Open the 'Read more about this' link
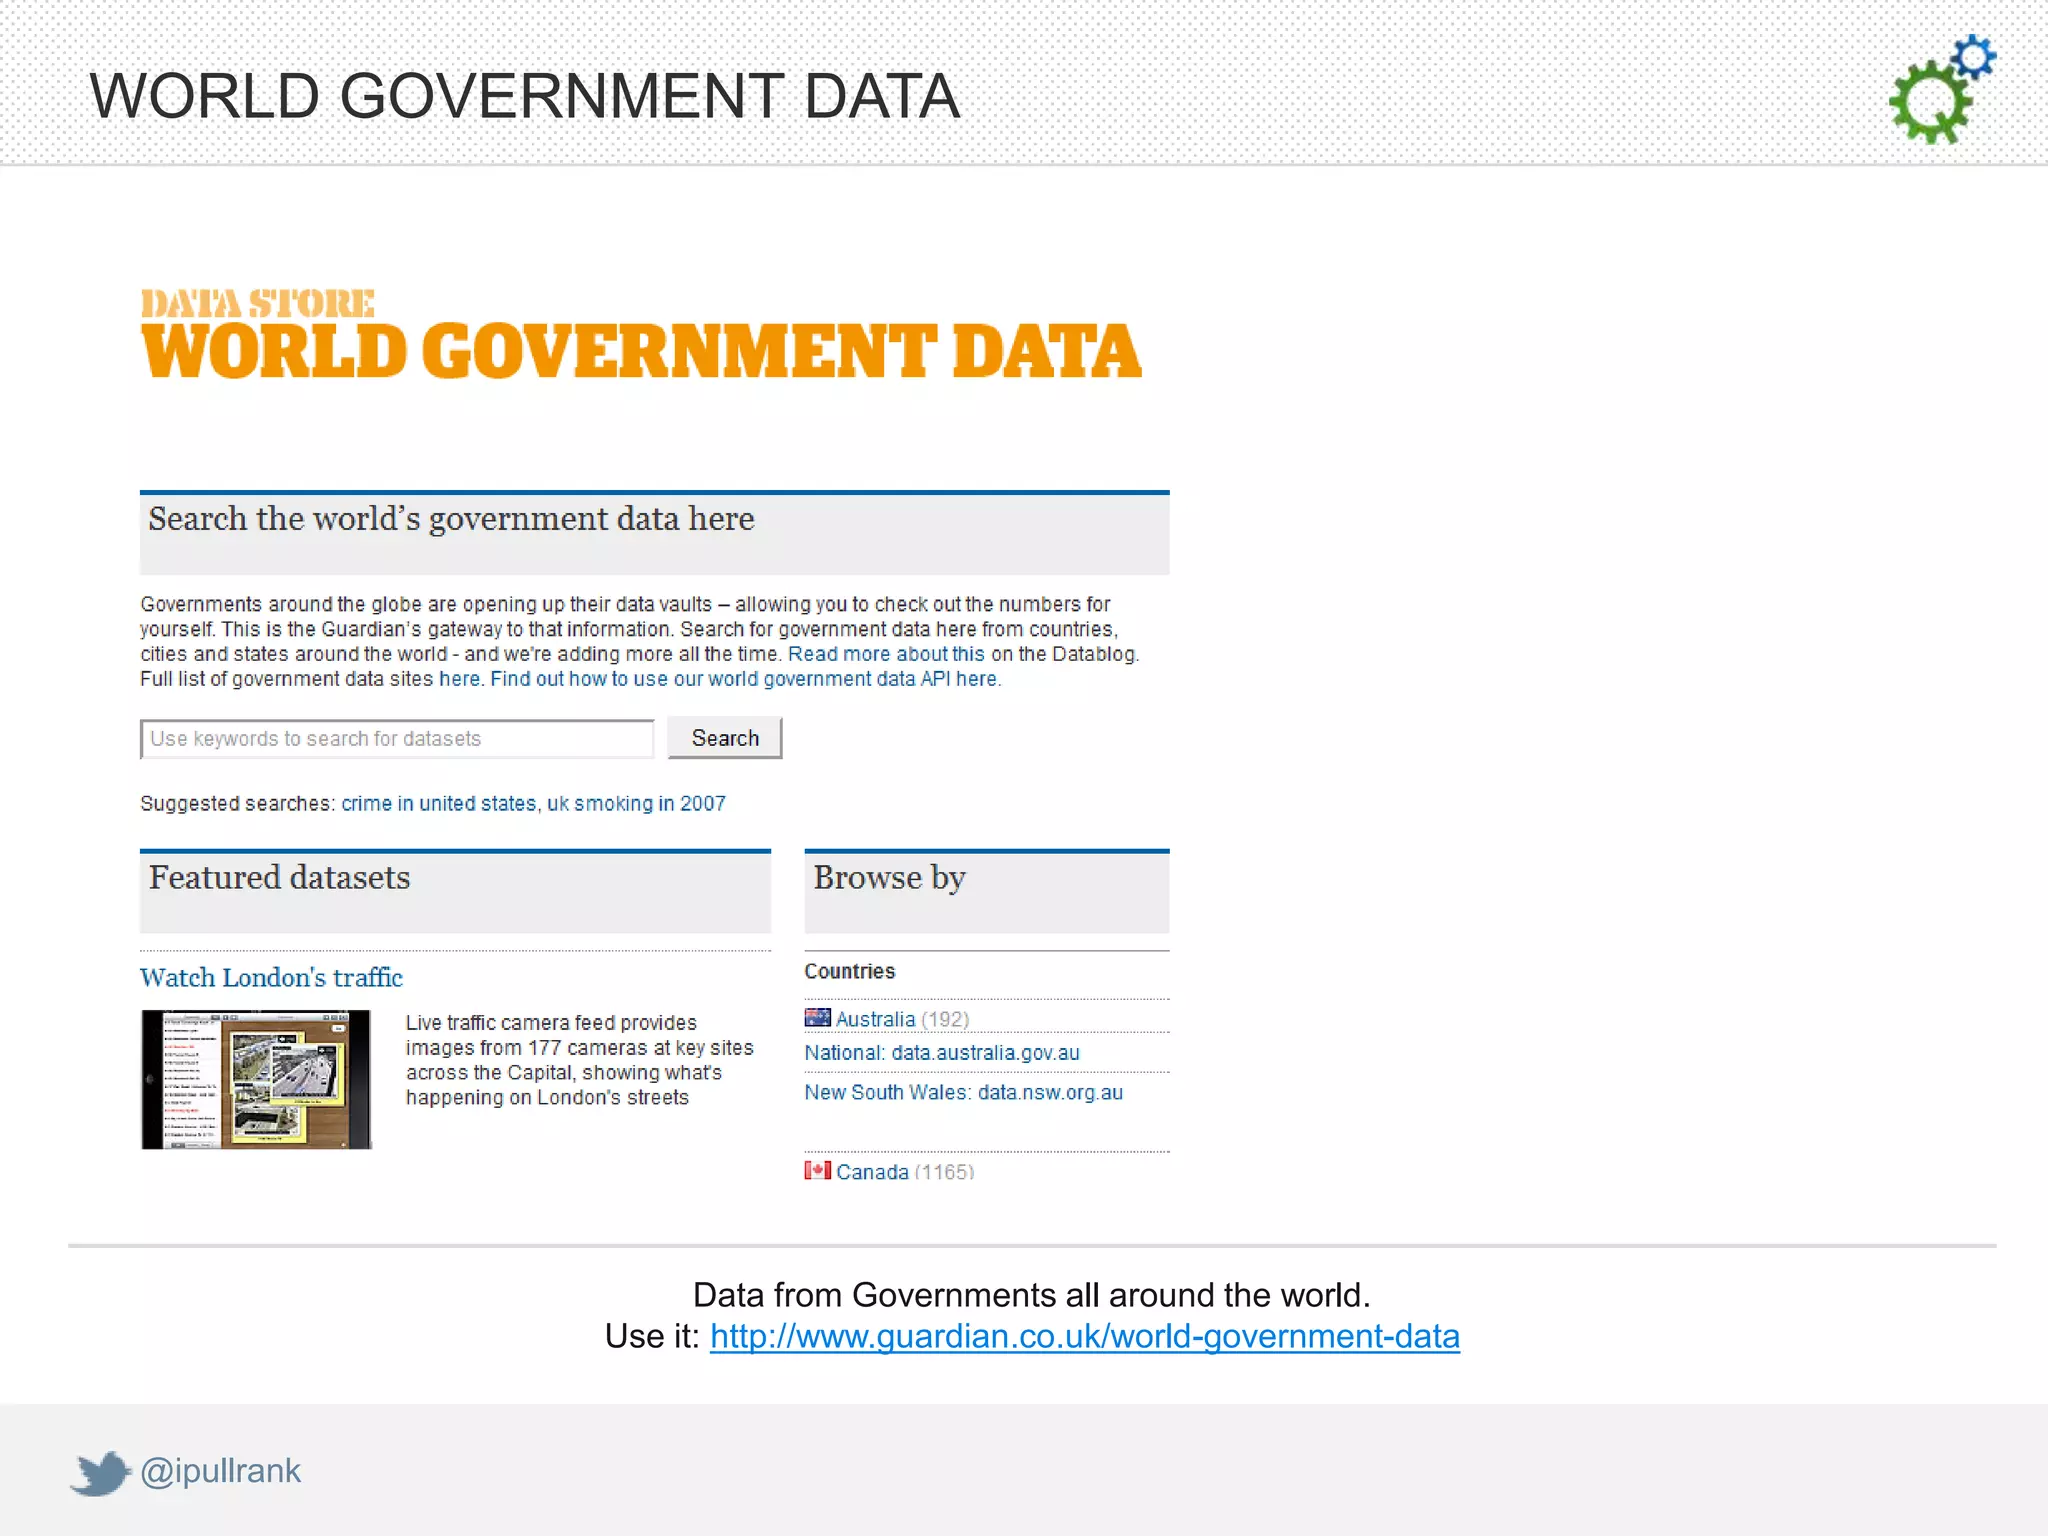This screenshot has height=1536, width=2048. [x=886, y=654]
